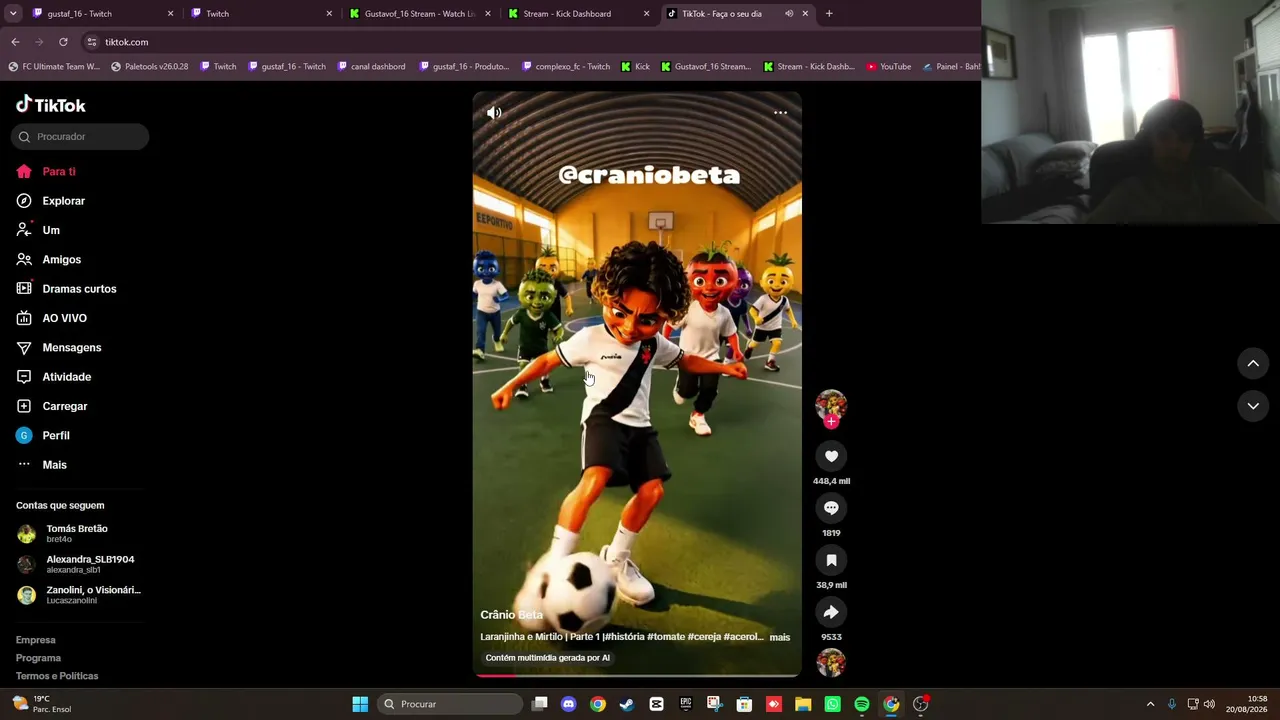Open the complexo_fc - Twitch bookmark
This screenshot has width=1280, height=720.
pos(566,67)
